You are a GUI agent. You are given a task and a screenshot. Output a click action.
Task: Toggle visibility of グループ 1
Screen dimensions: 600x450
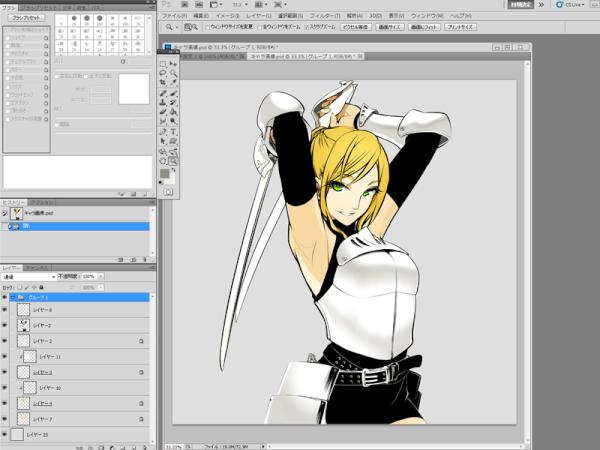[x=5, y=297]
